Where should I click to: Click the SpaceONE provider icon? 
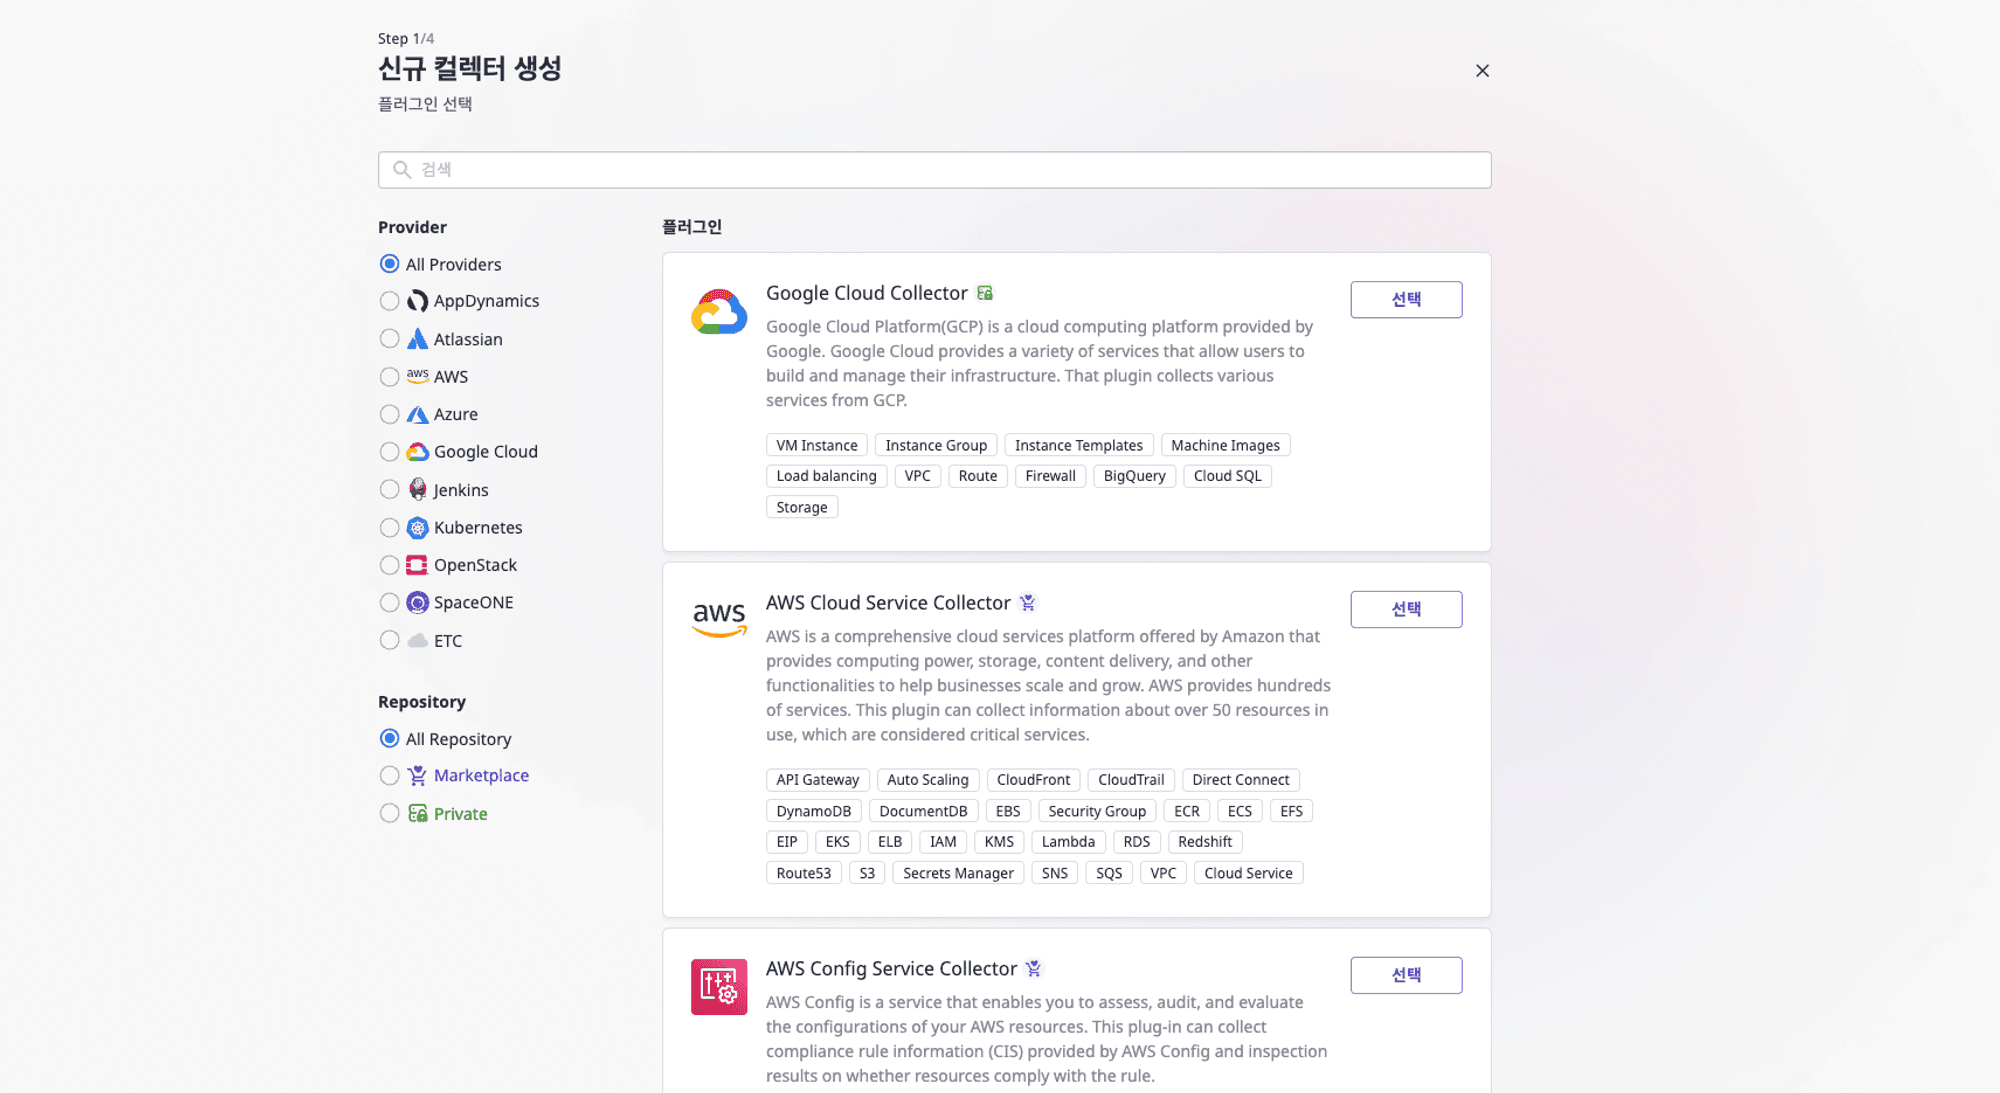coord(417,602)
